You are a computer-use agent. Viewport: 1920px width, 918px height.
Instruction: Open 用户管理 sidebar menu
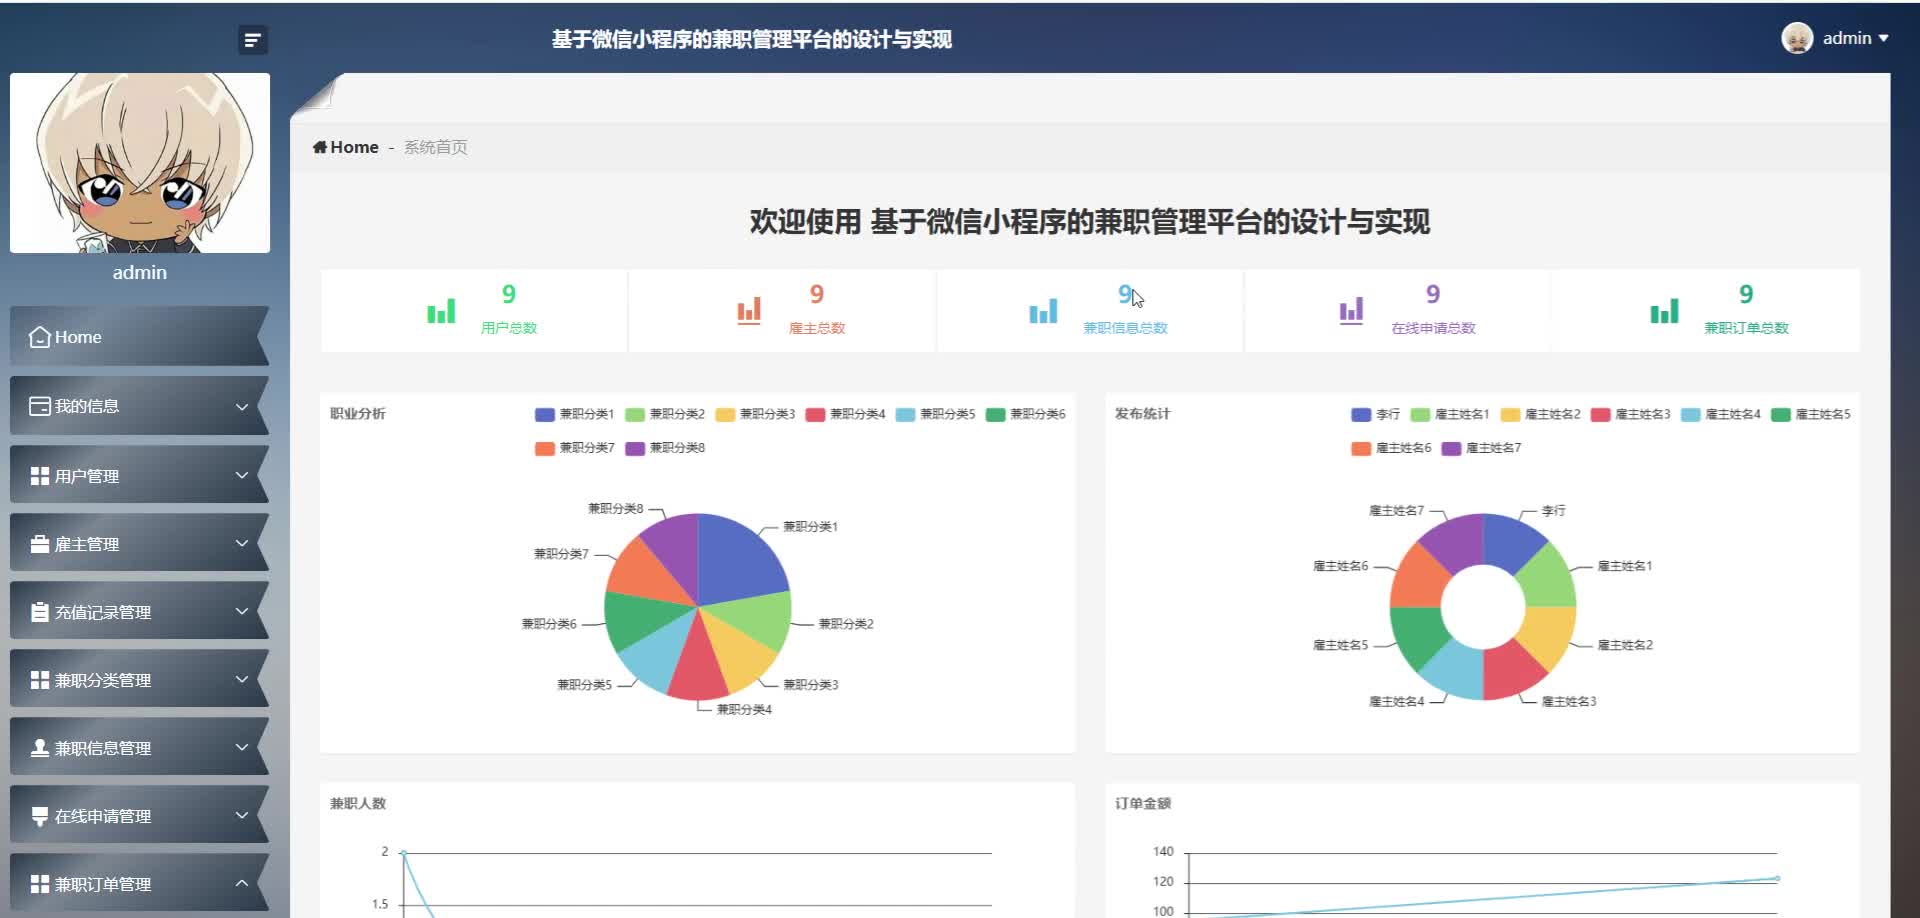coord(139,476)
